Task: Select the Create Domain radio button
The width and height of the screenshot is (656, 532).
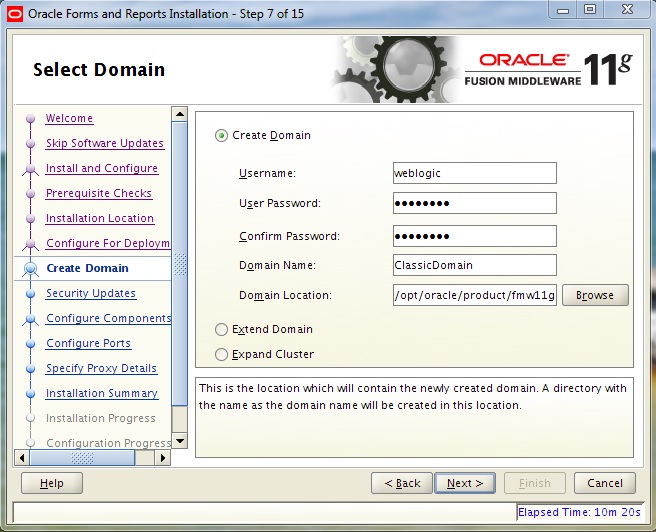Action: (x=222, y=136)
